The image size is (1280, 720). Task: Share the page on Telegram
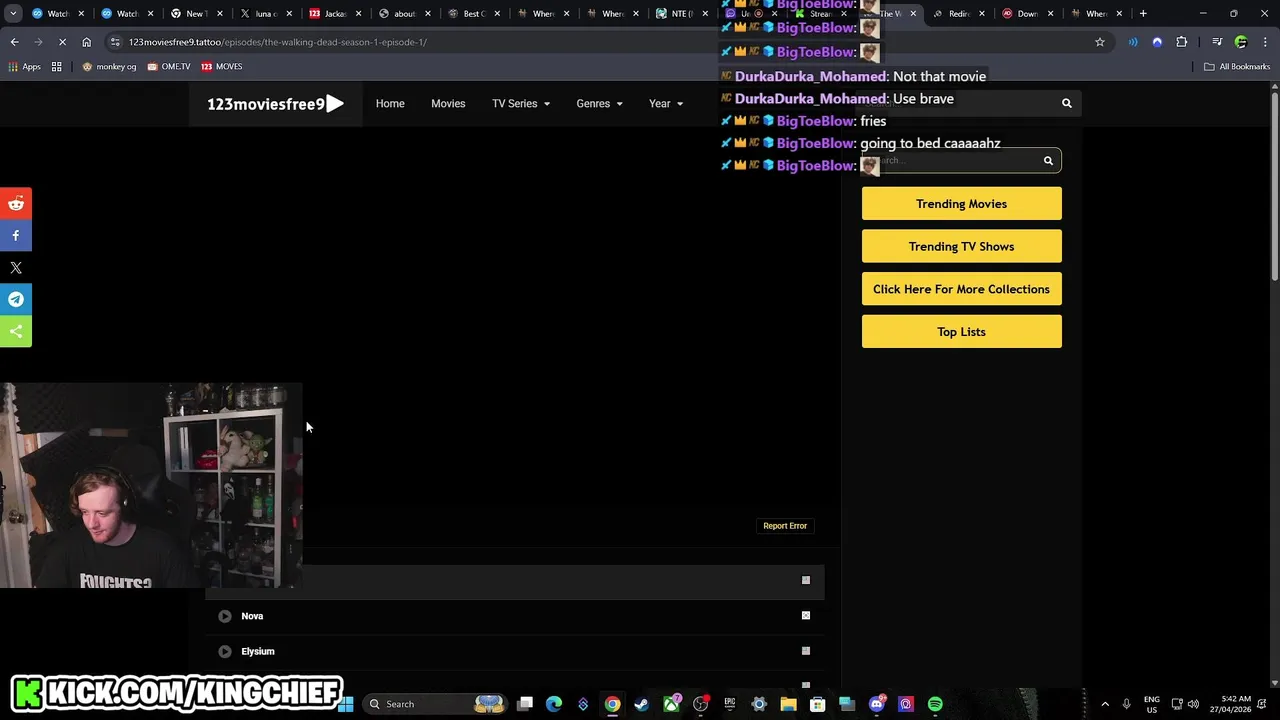(x=16, y=300)
